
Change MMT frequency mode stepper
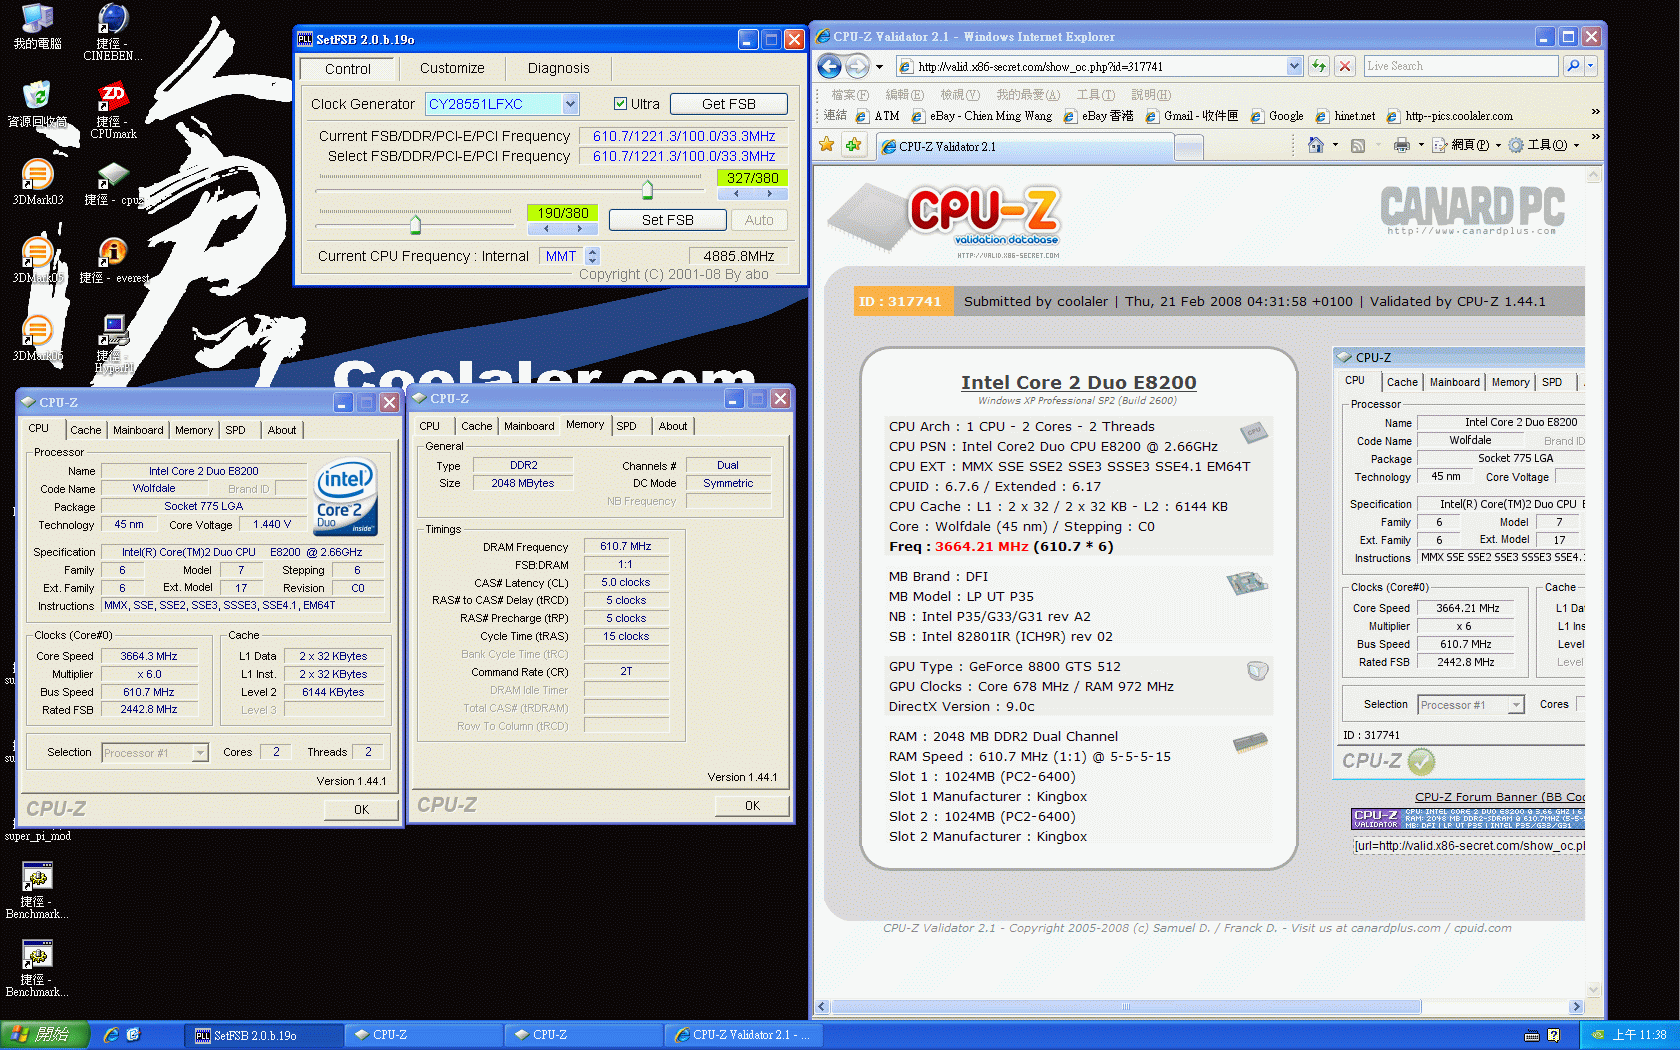(592, 256)
